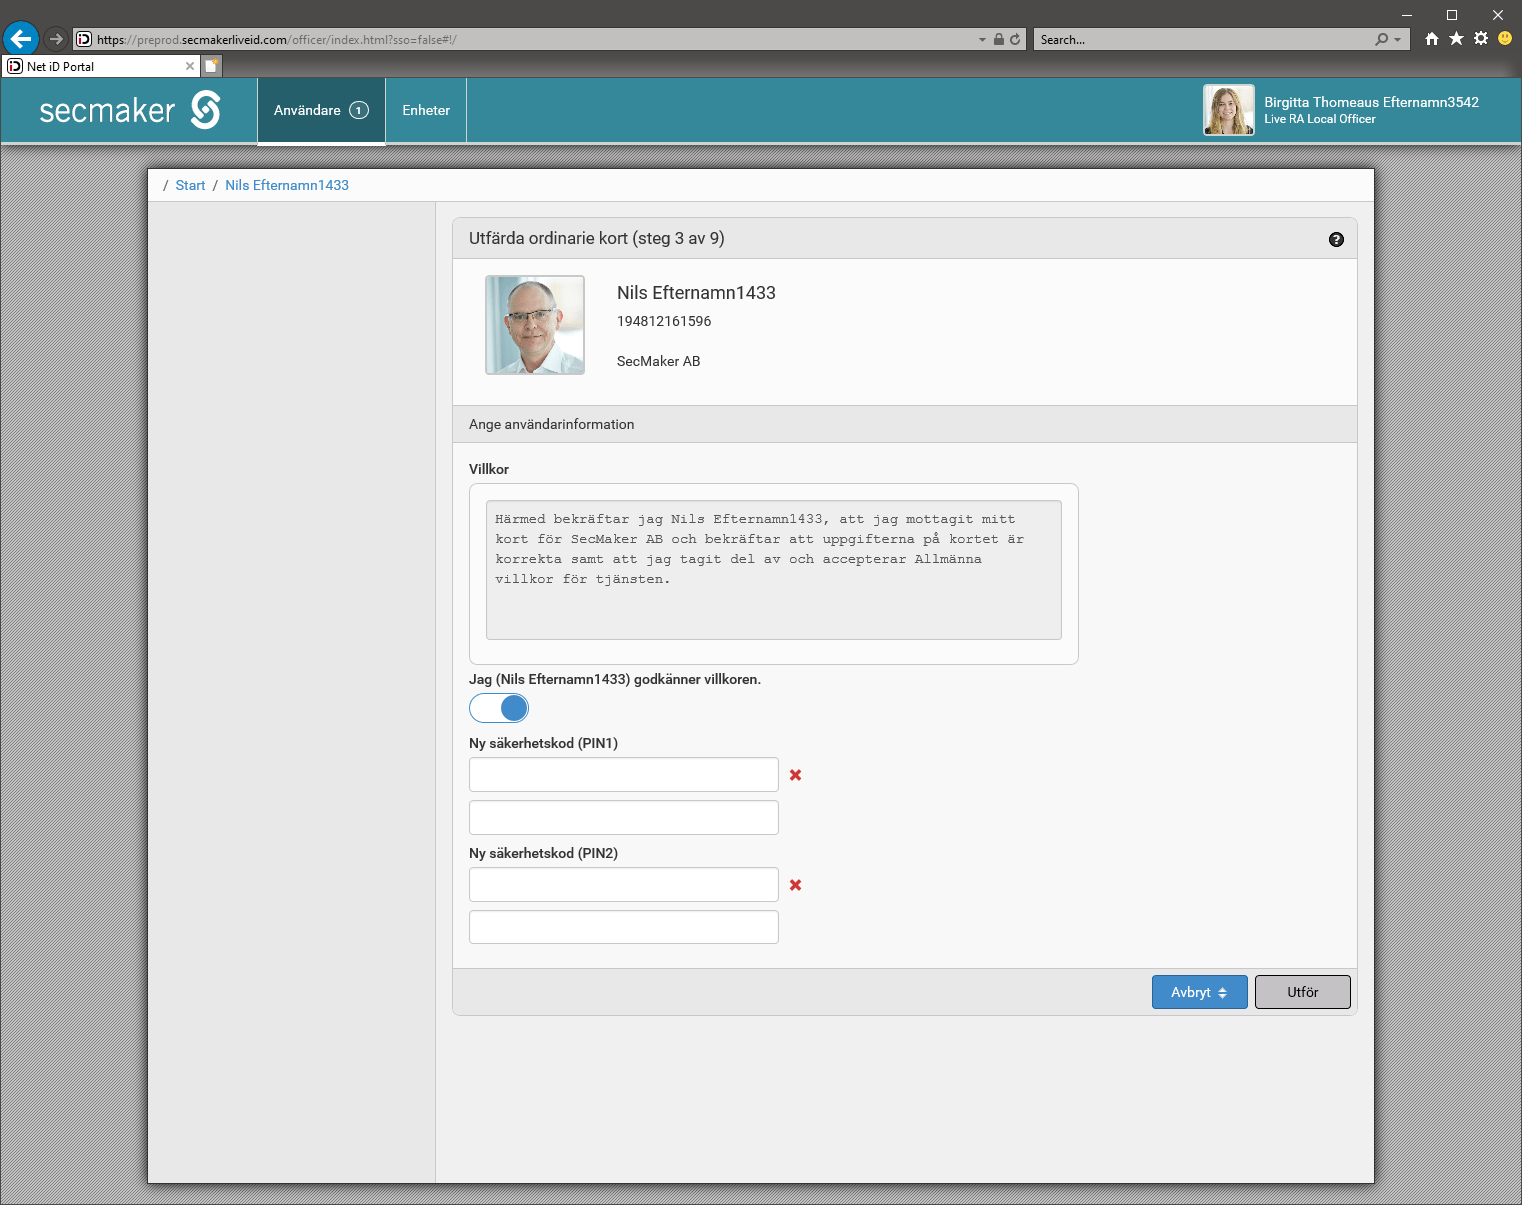This screenshot has width=1522, height=1205.
Task: Follow the Start breadcrumb link
Action: (190, 185)
